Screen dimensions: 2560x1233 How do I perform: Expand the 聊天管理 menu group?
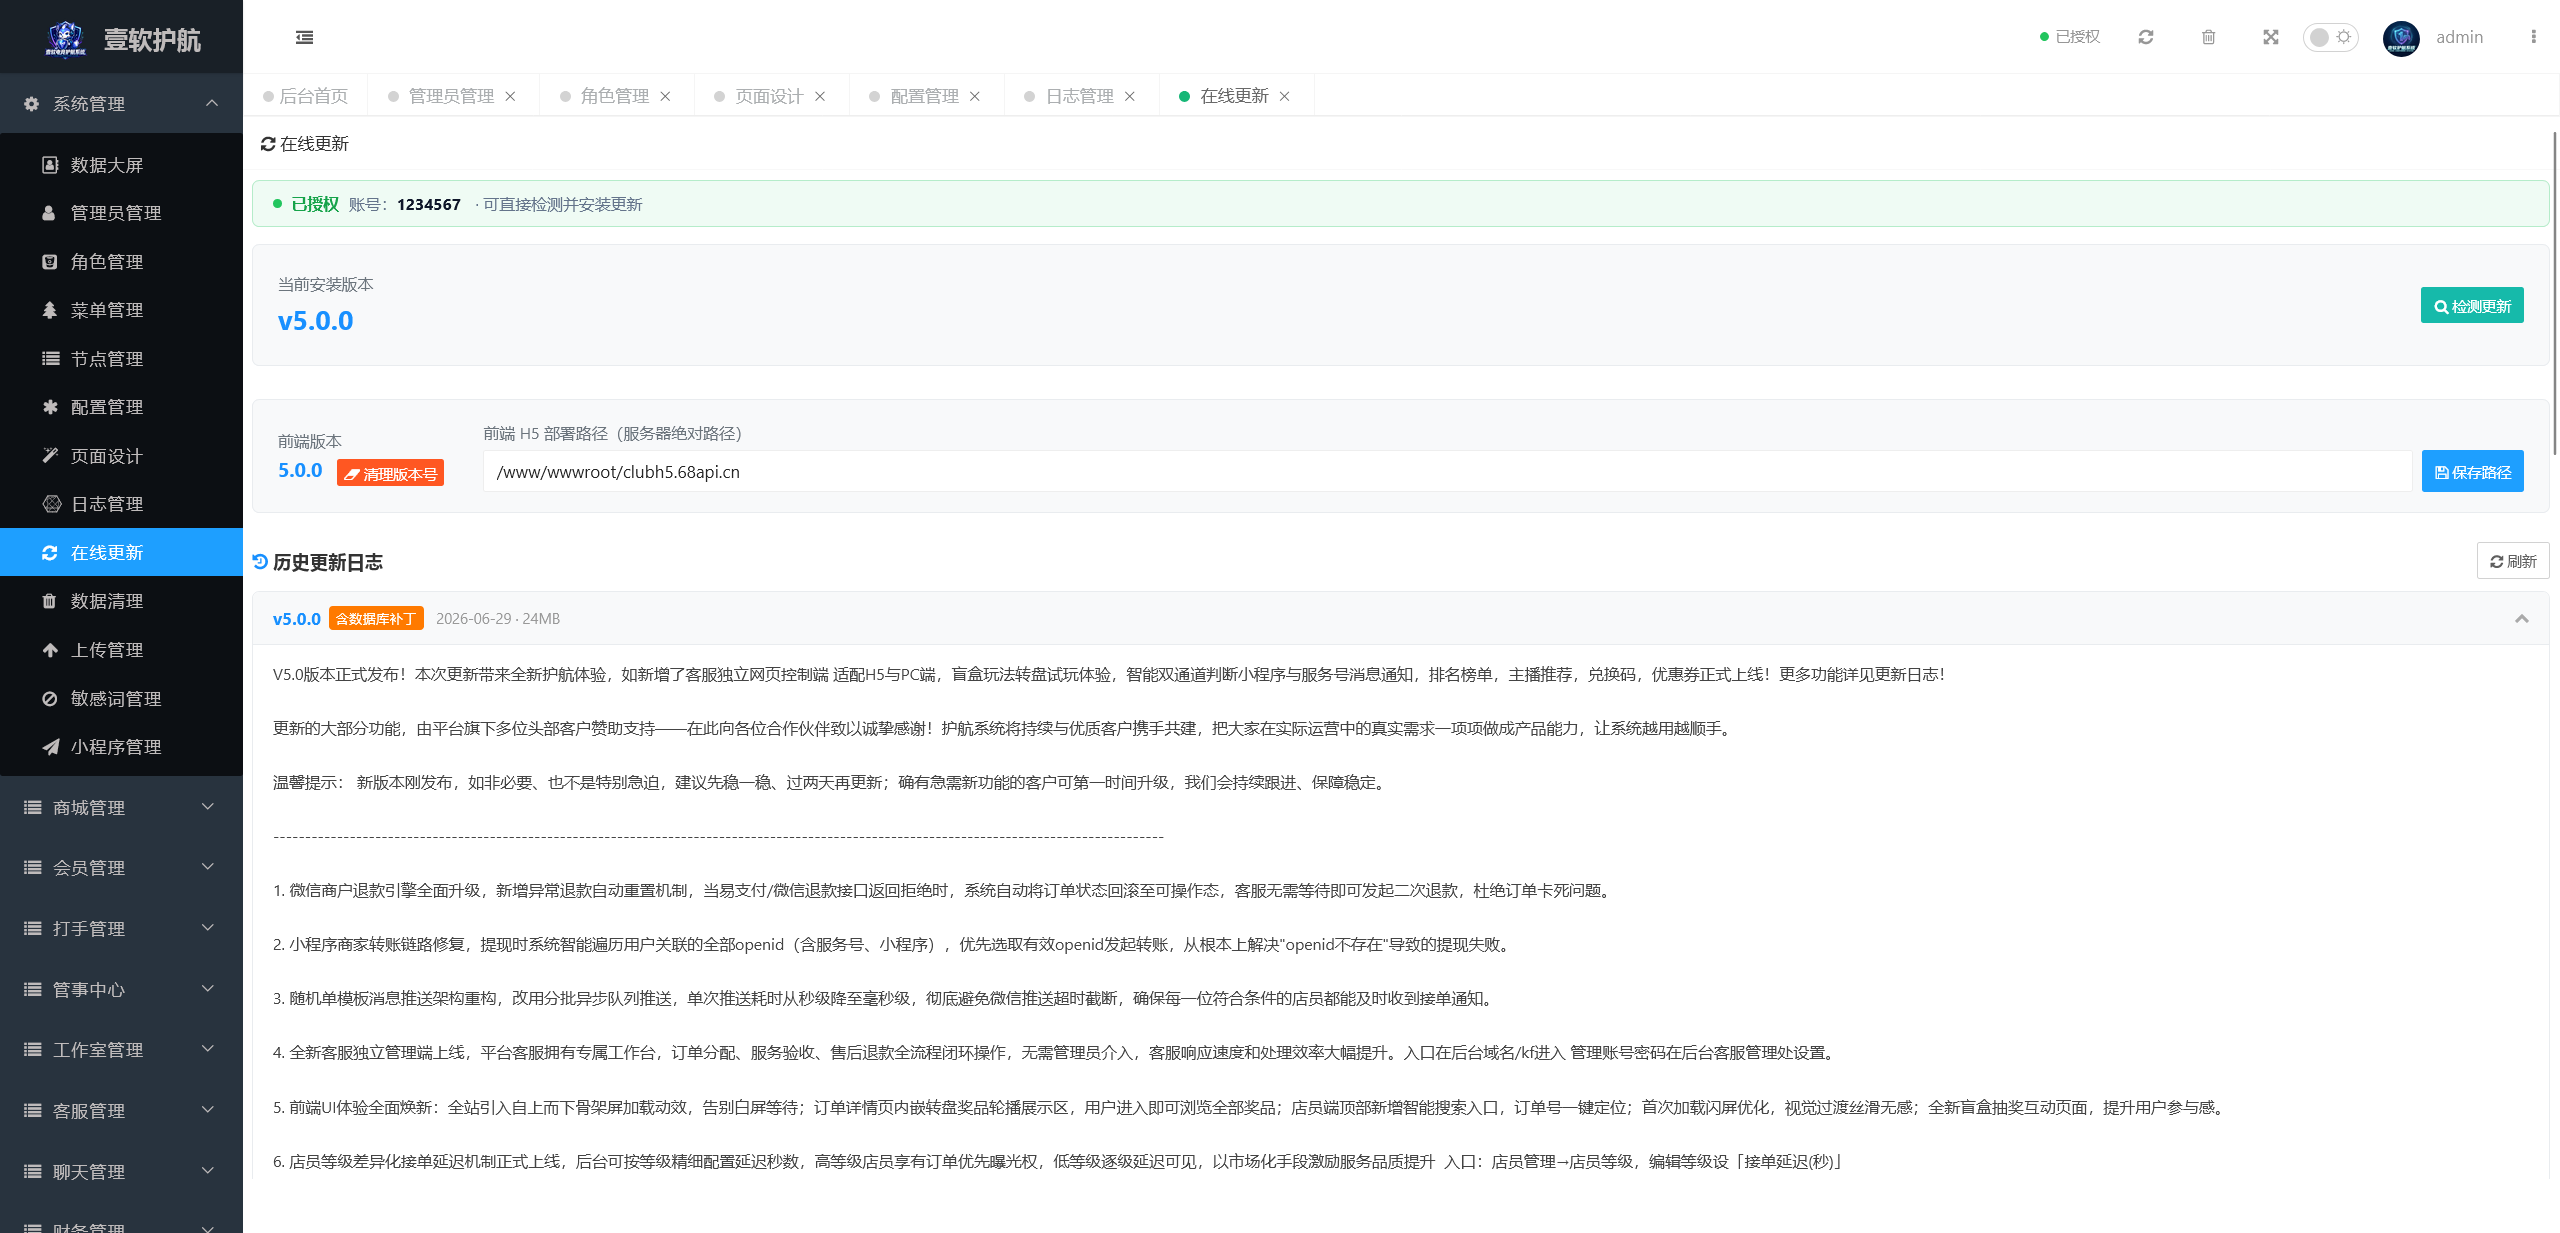(x=121, y=1172)
